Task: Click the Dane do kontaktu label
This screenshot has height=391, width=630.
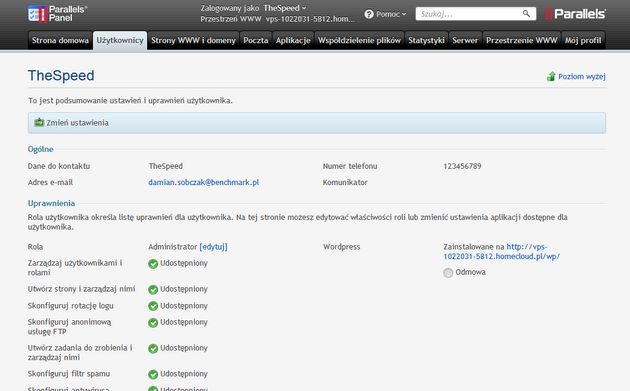Action: click(x=59, y=166)
